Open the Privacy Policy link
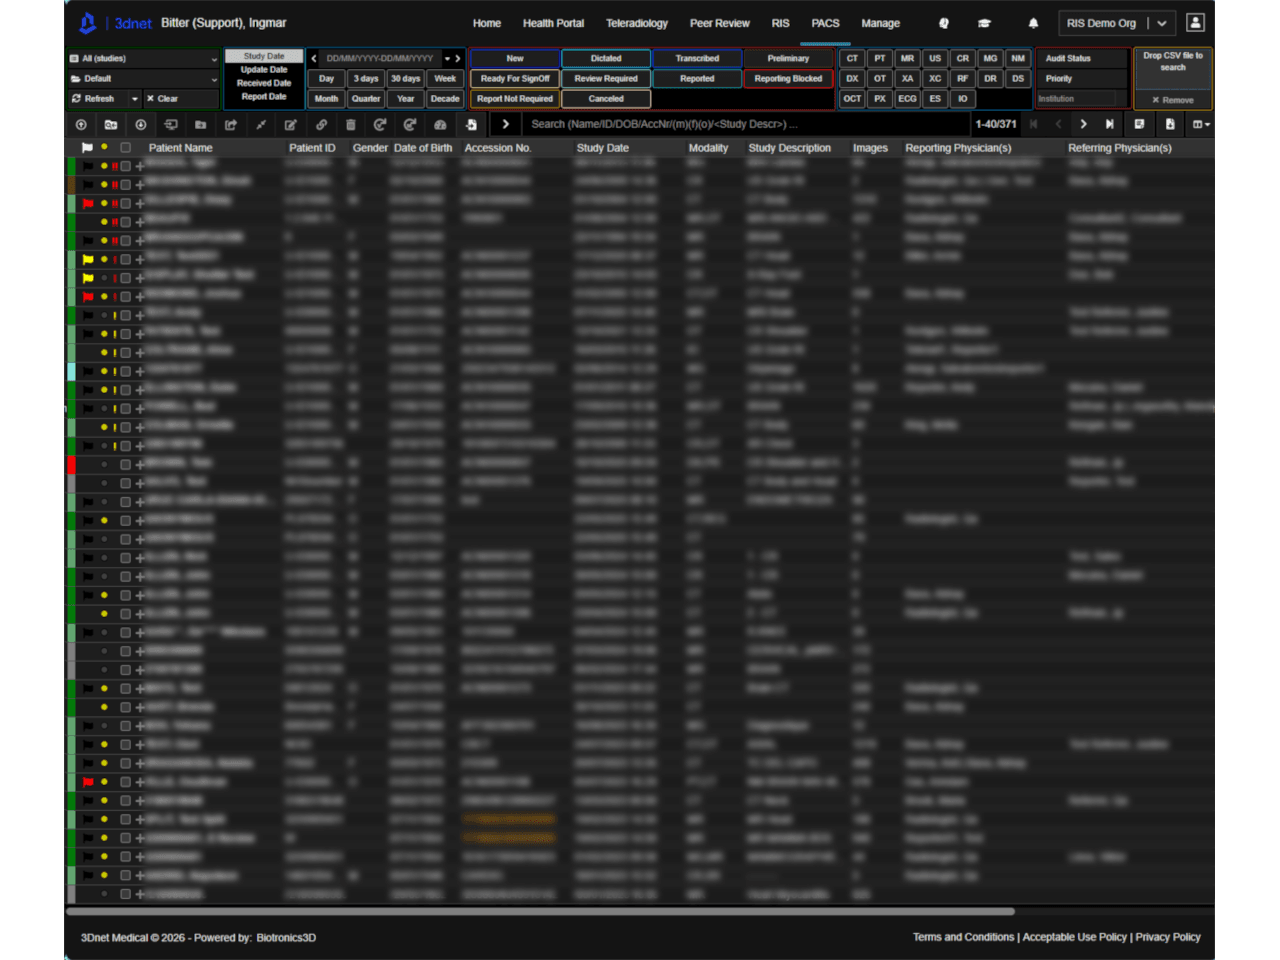 [1167, 937]
